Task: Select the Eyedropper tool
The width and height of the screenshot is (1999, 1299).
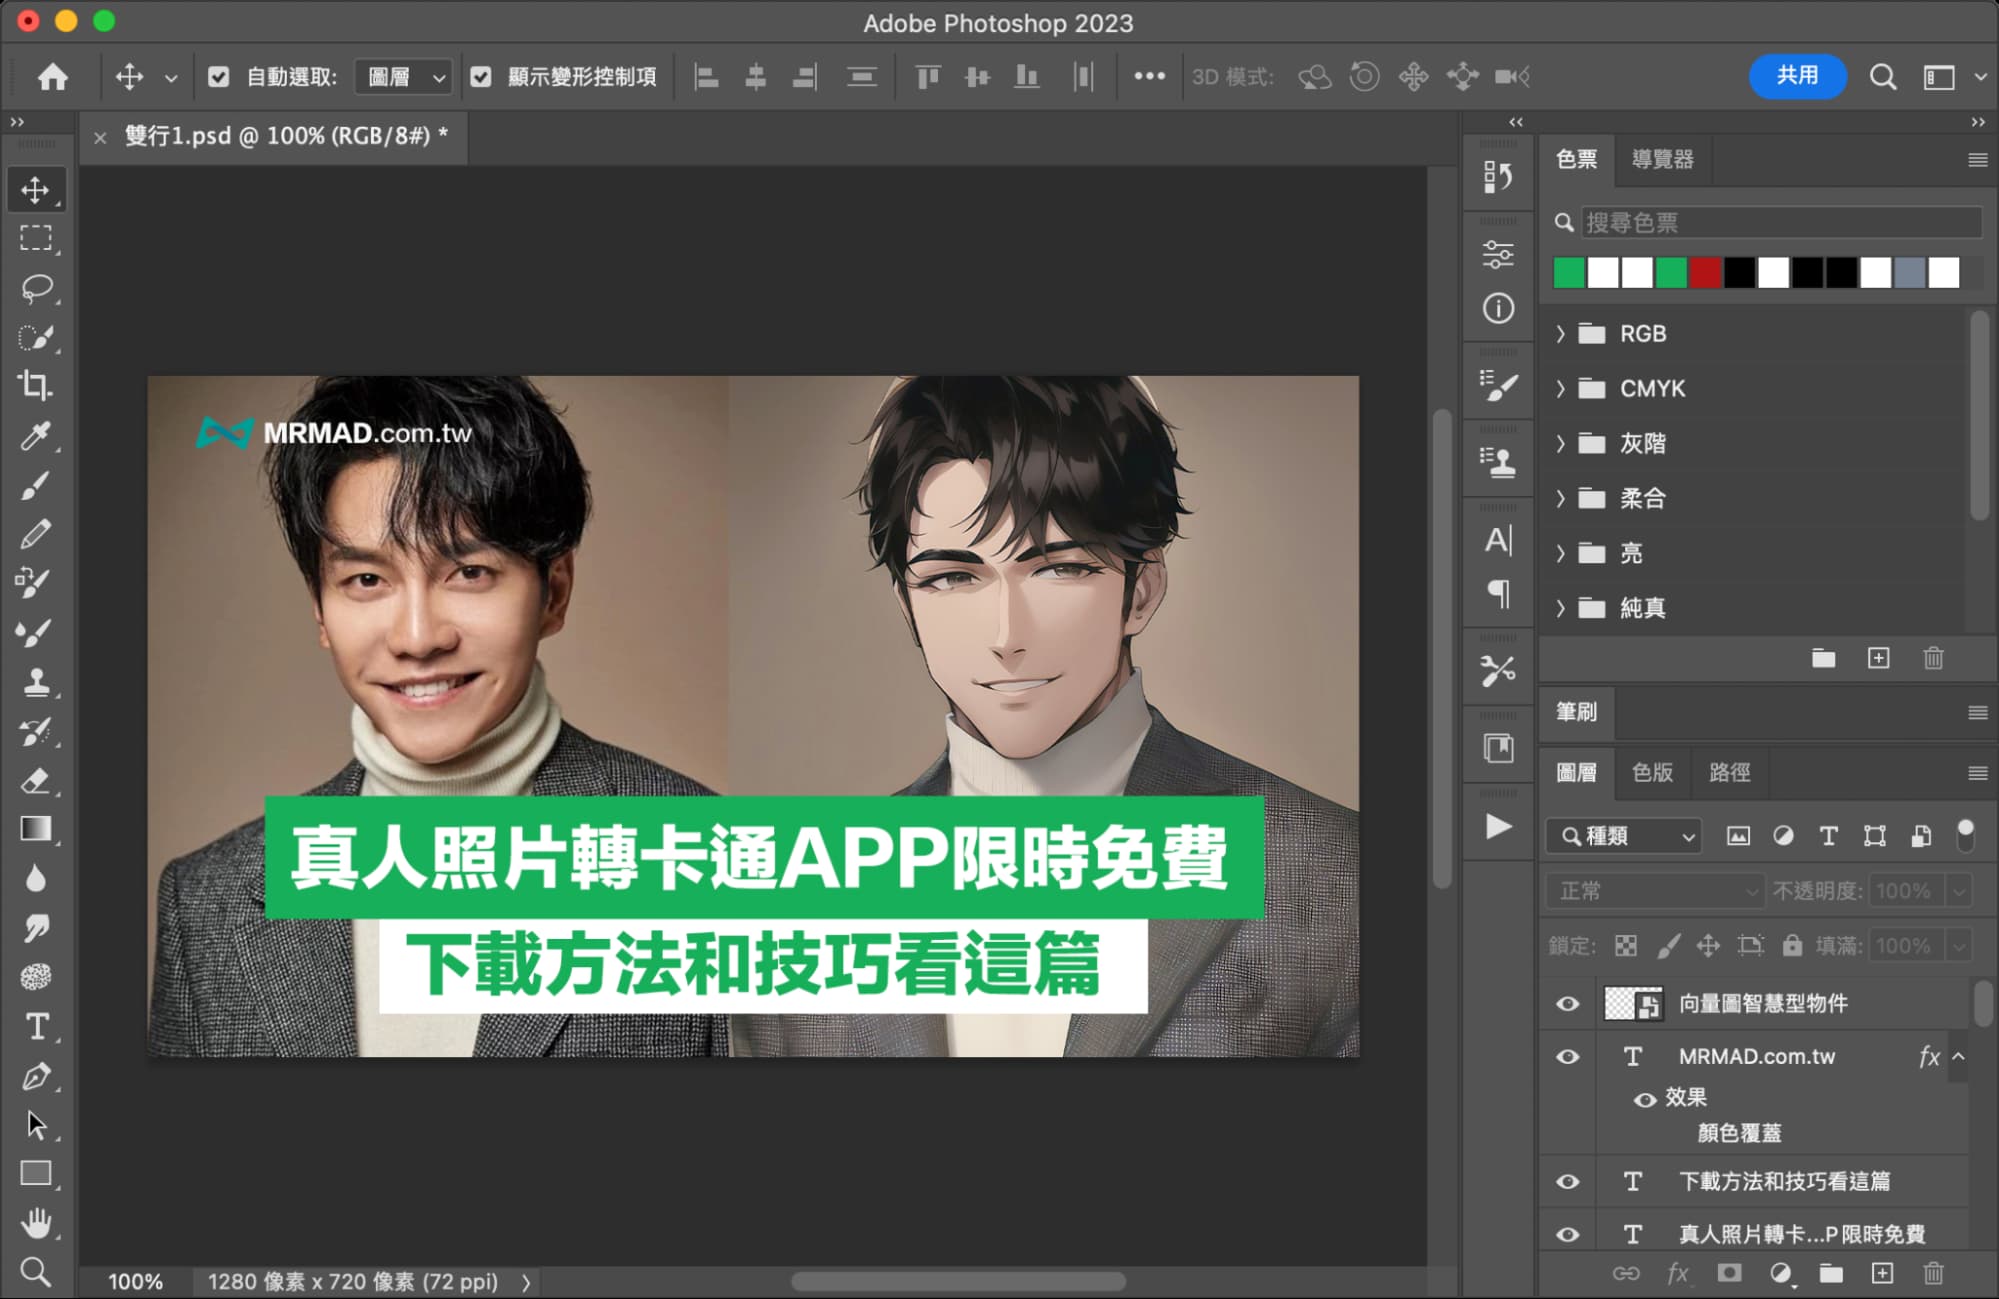Action: click(36, 435)
